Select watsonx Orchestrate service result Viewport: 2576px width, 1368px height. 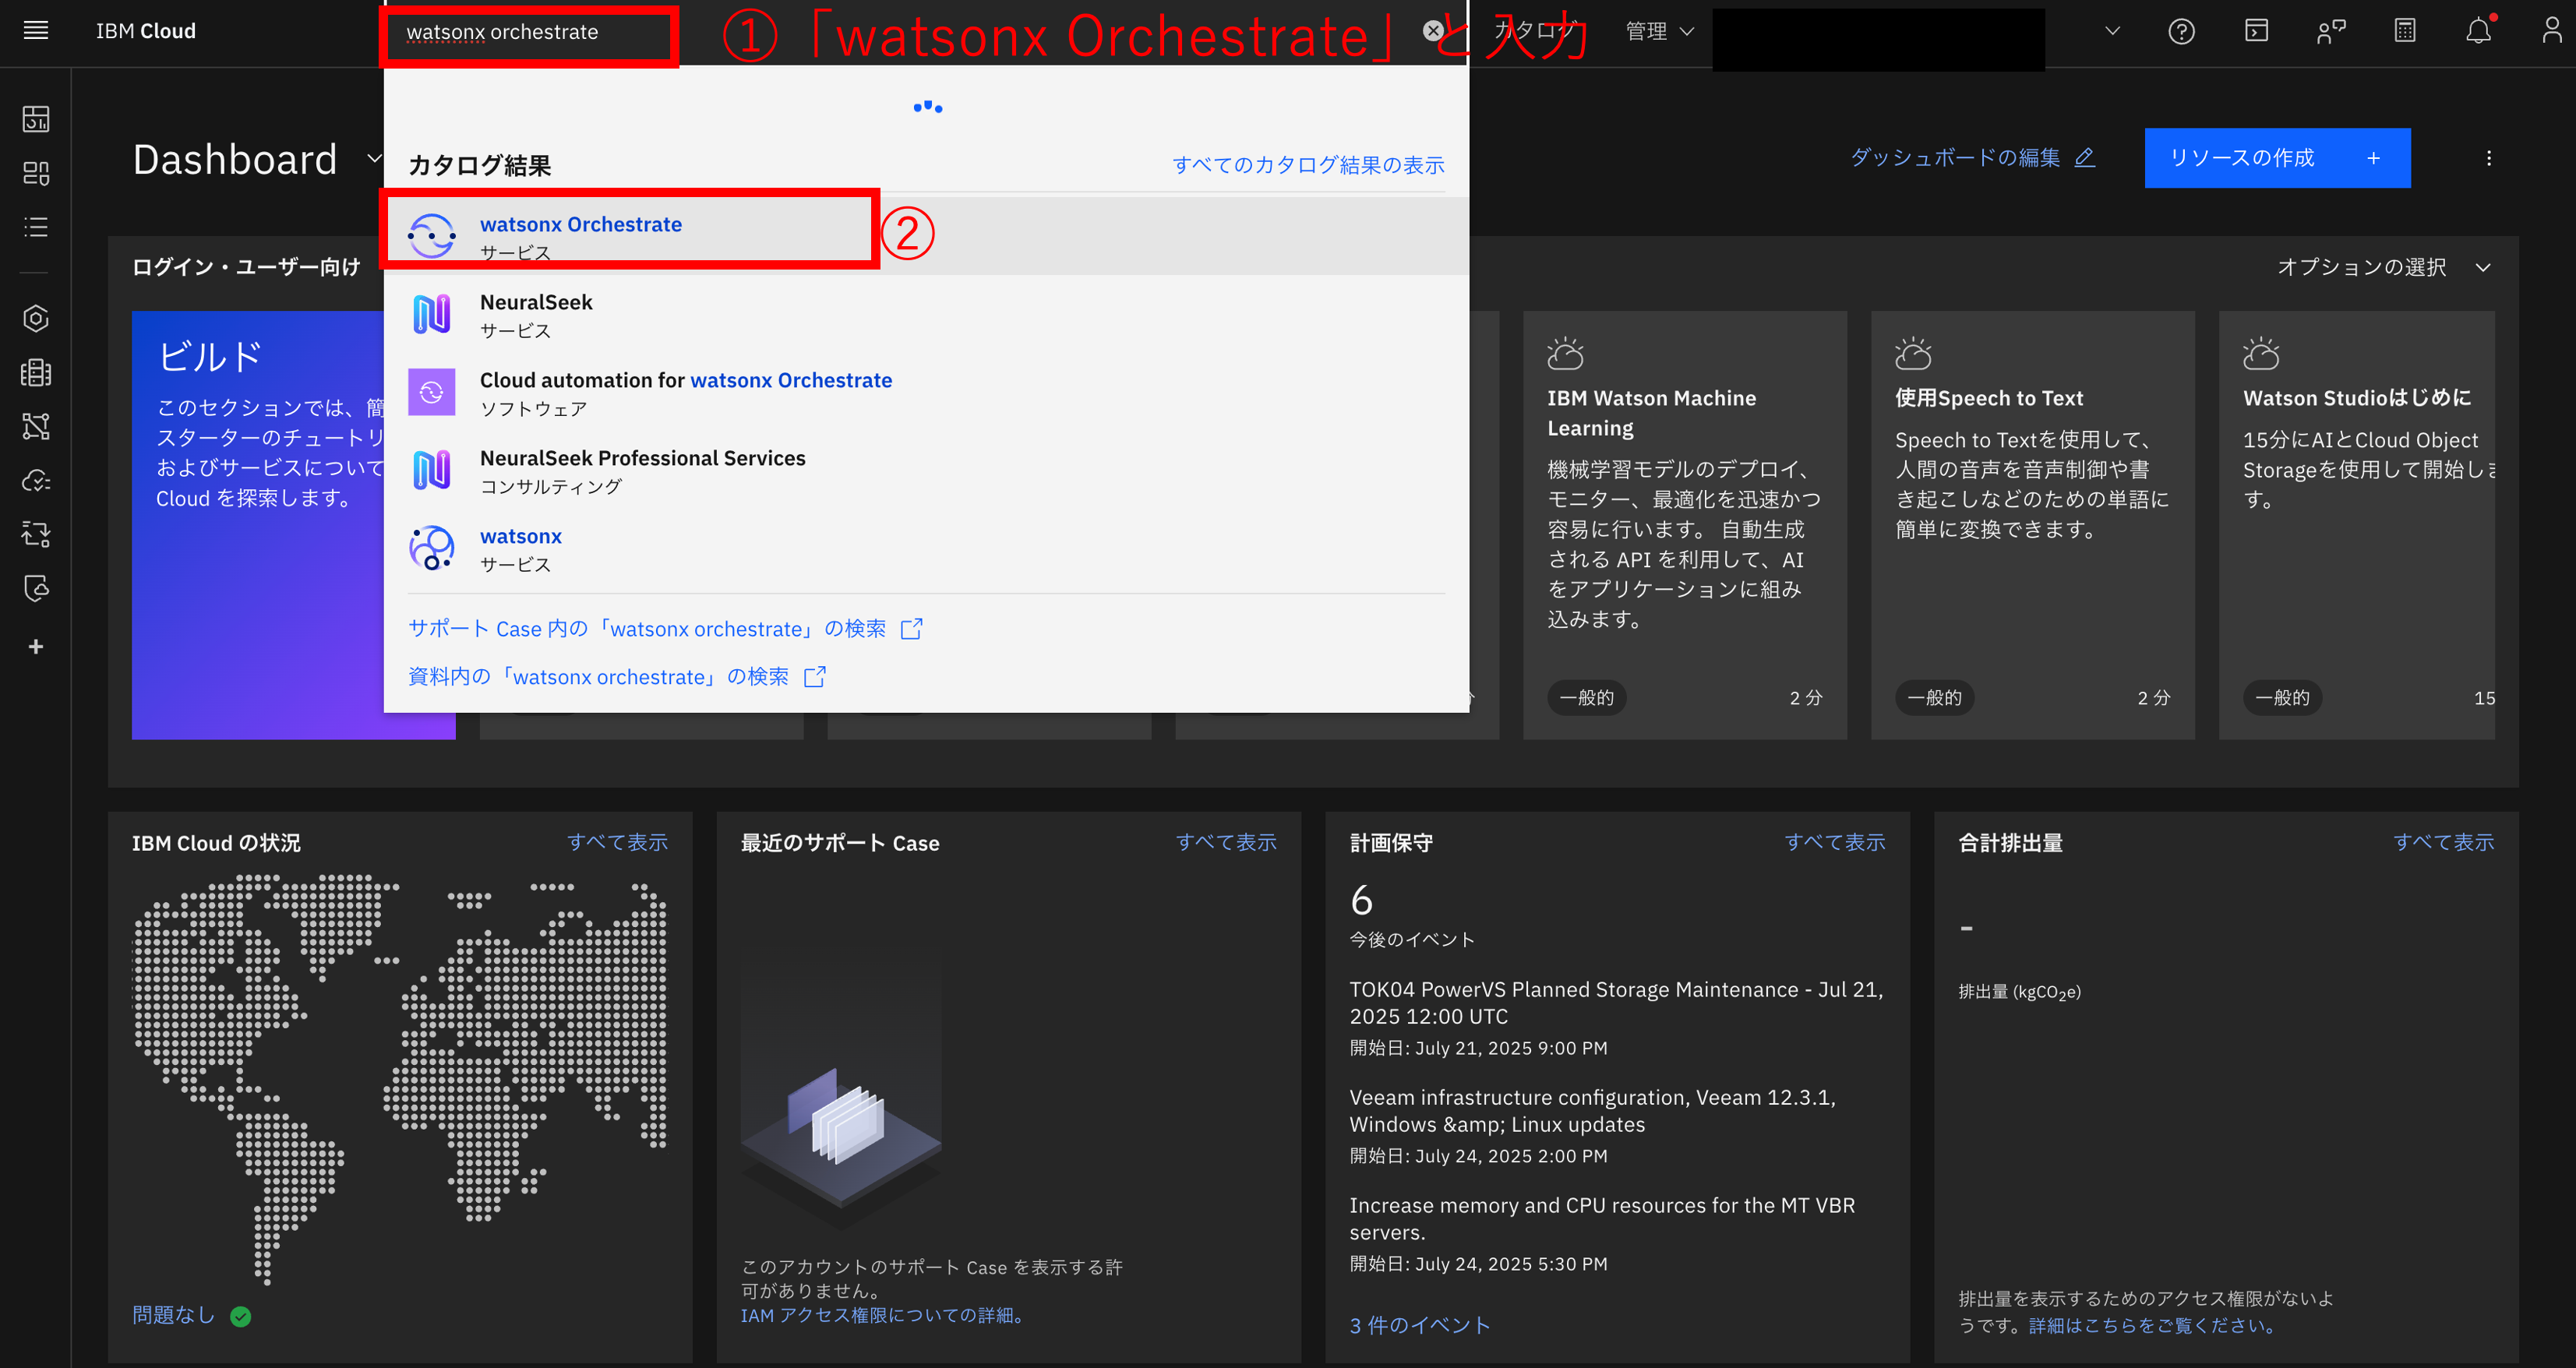click(x=580, y=225)
